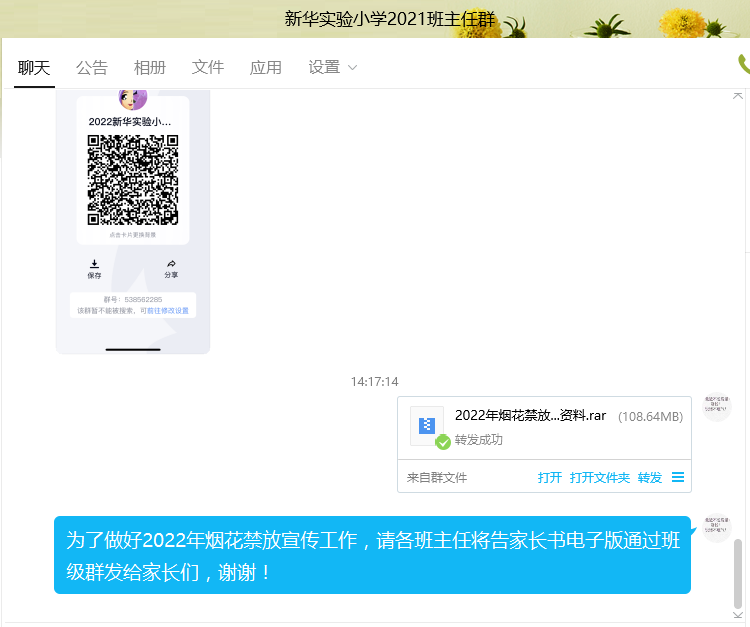Viewport: 750px width, 627px height.
Task: Click the rar archive file icon
Action: pos(427,426)
